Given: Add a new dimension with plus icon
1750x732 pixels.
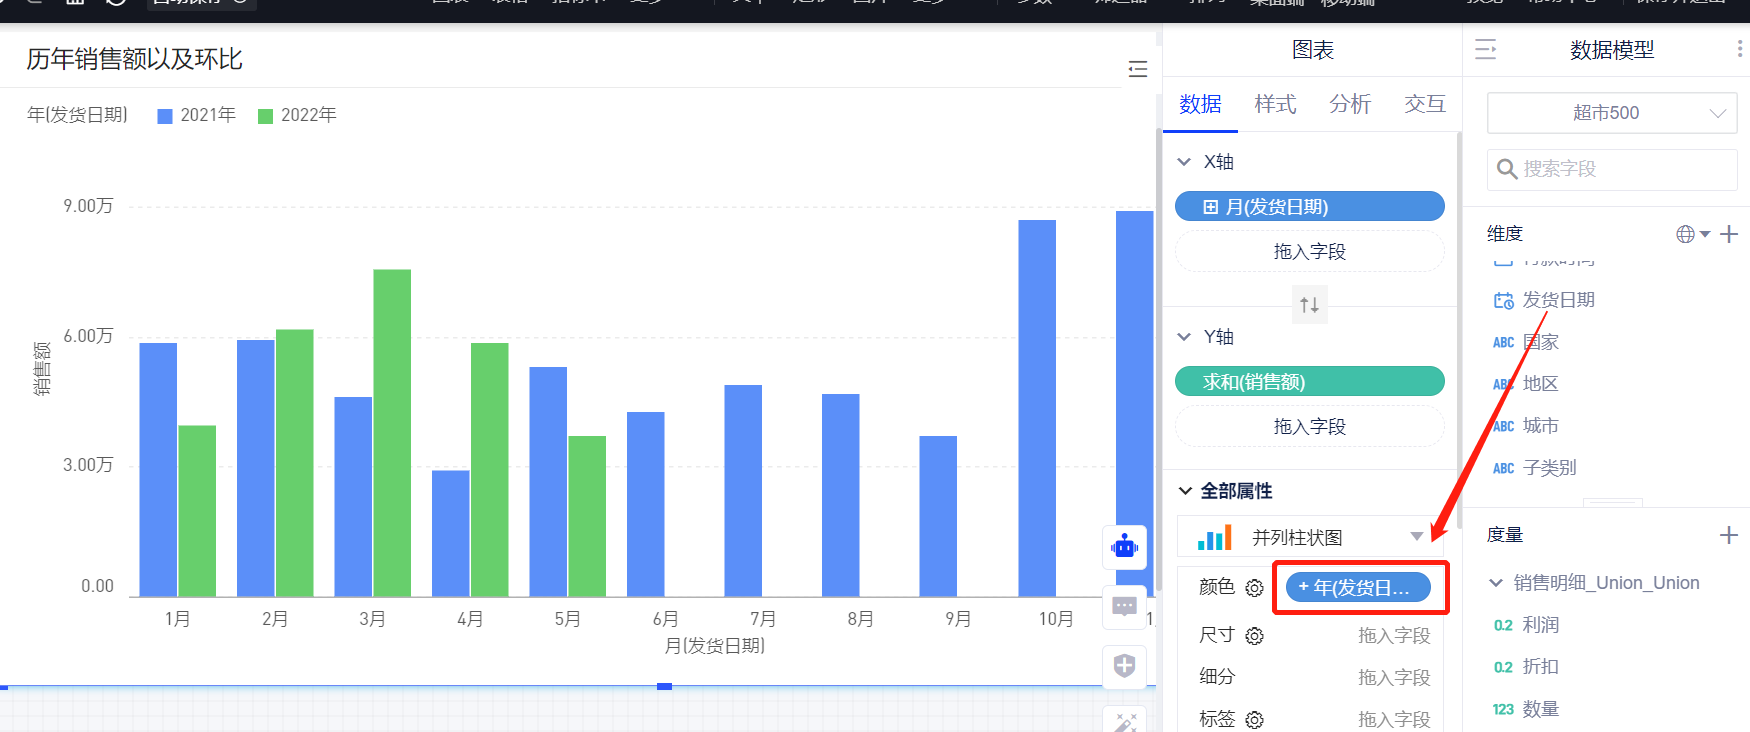Looking at the screenshot, I should coord(1729,234).
